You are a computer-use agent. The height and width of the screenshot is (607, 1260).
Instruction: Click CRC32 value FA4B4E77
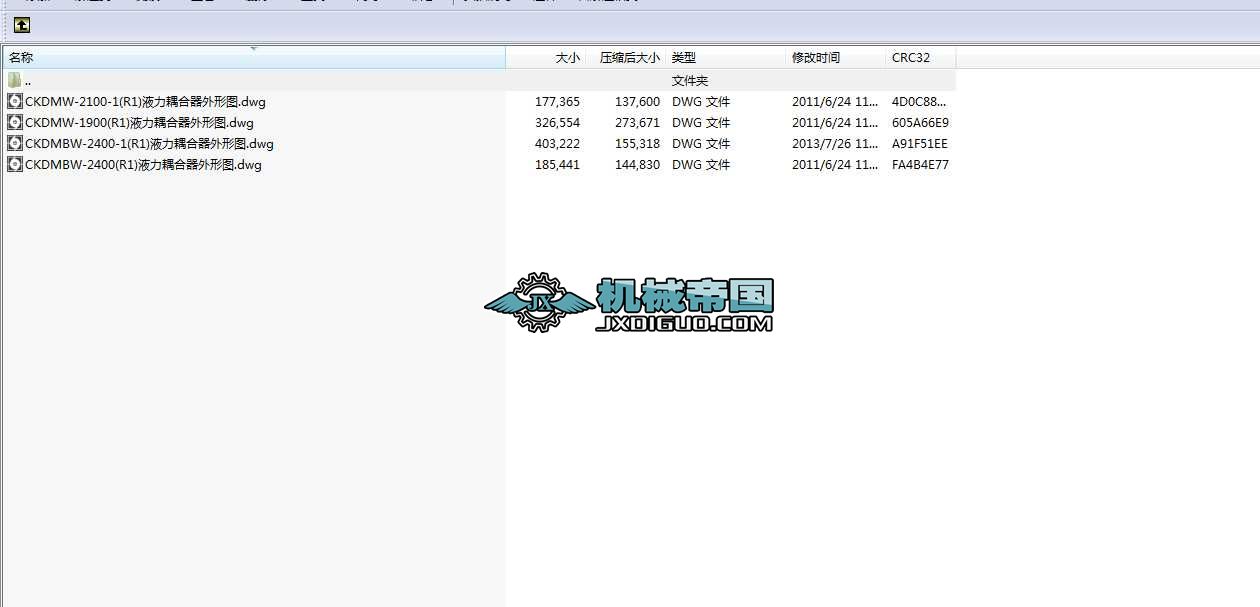[920, 164]
